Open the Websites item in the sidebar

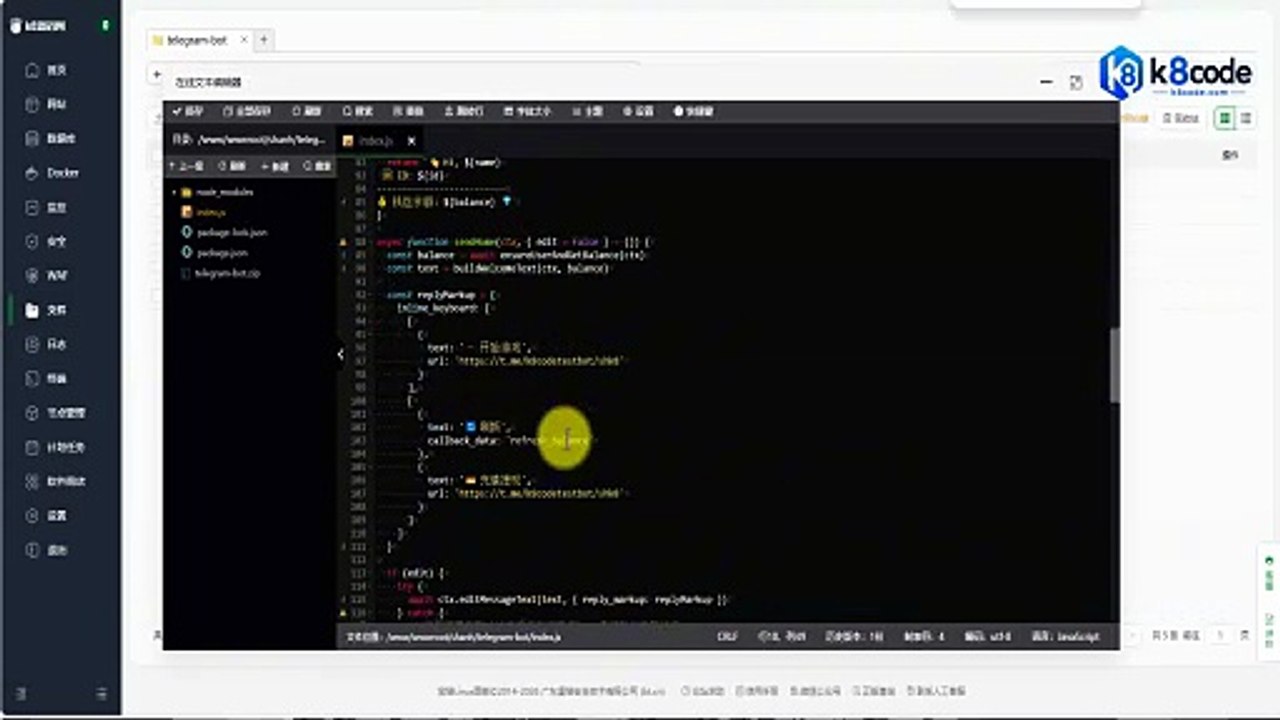pyautogui.click(x=46, y=104)
